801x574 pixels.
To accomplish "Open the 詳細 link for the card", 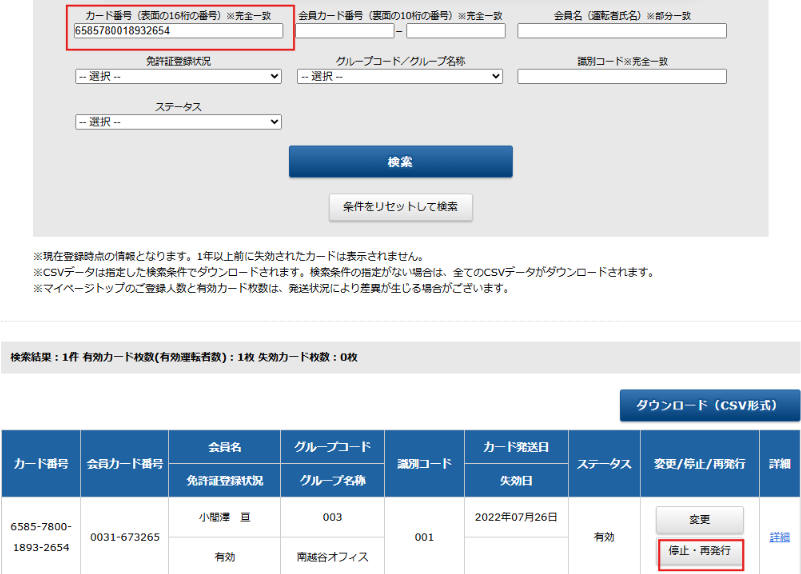I will pyautogui.click(x=779, y=537).
